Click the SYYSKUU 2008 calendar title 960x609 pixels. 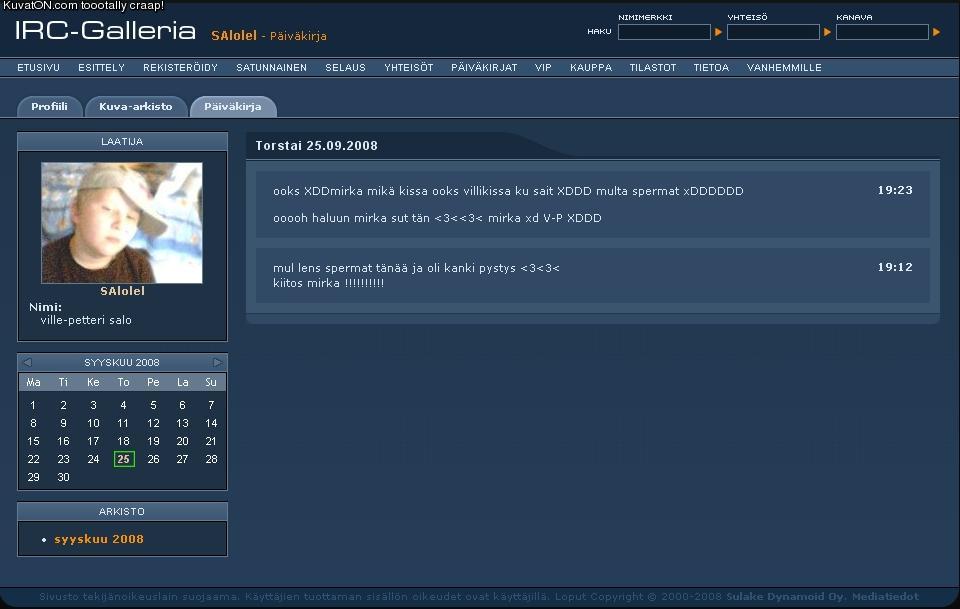coord(122,362)
